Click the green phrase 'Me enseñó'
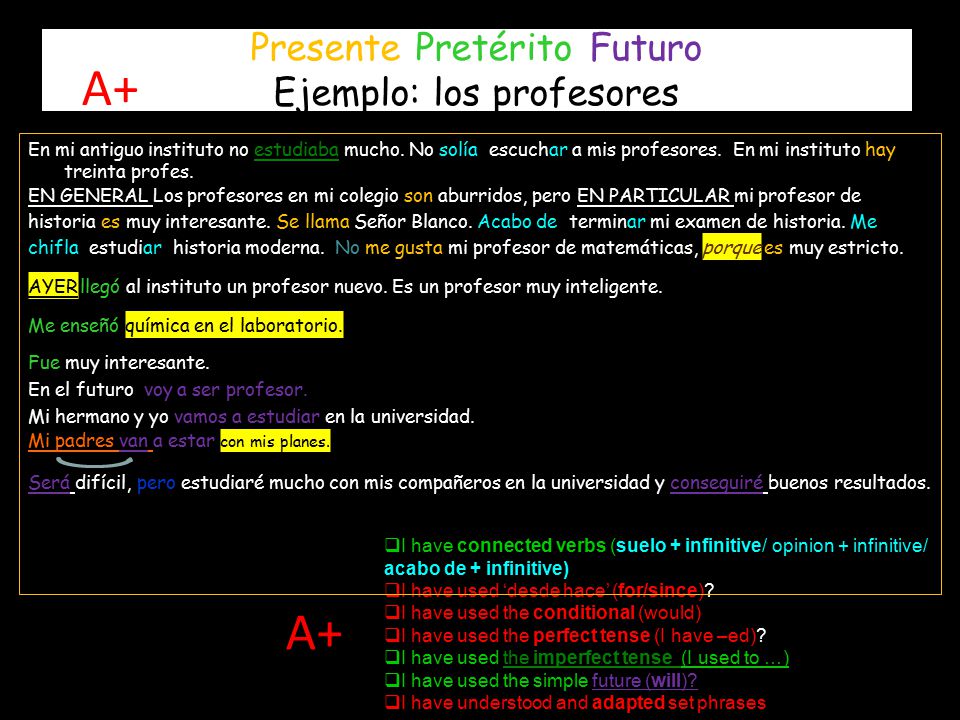 coord(73,325)
